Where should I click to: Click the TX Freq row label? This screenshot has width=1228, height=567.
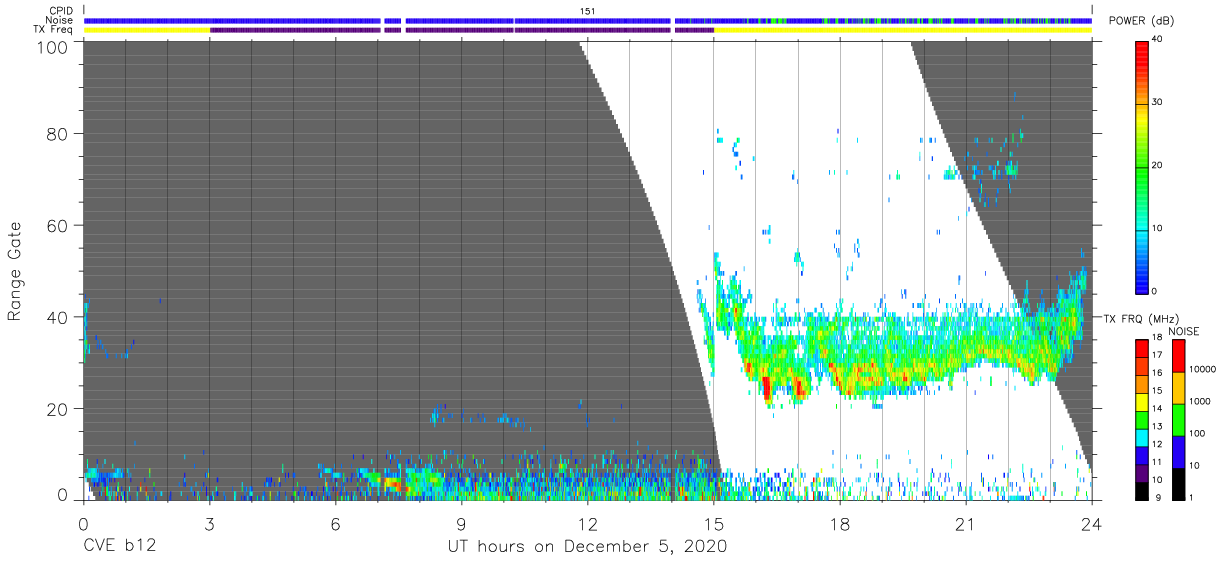(x=52, y=30)
